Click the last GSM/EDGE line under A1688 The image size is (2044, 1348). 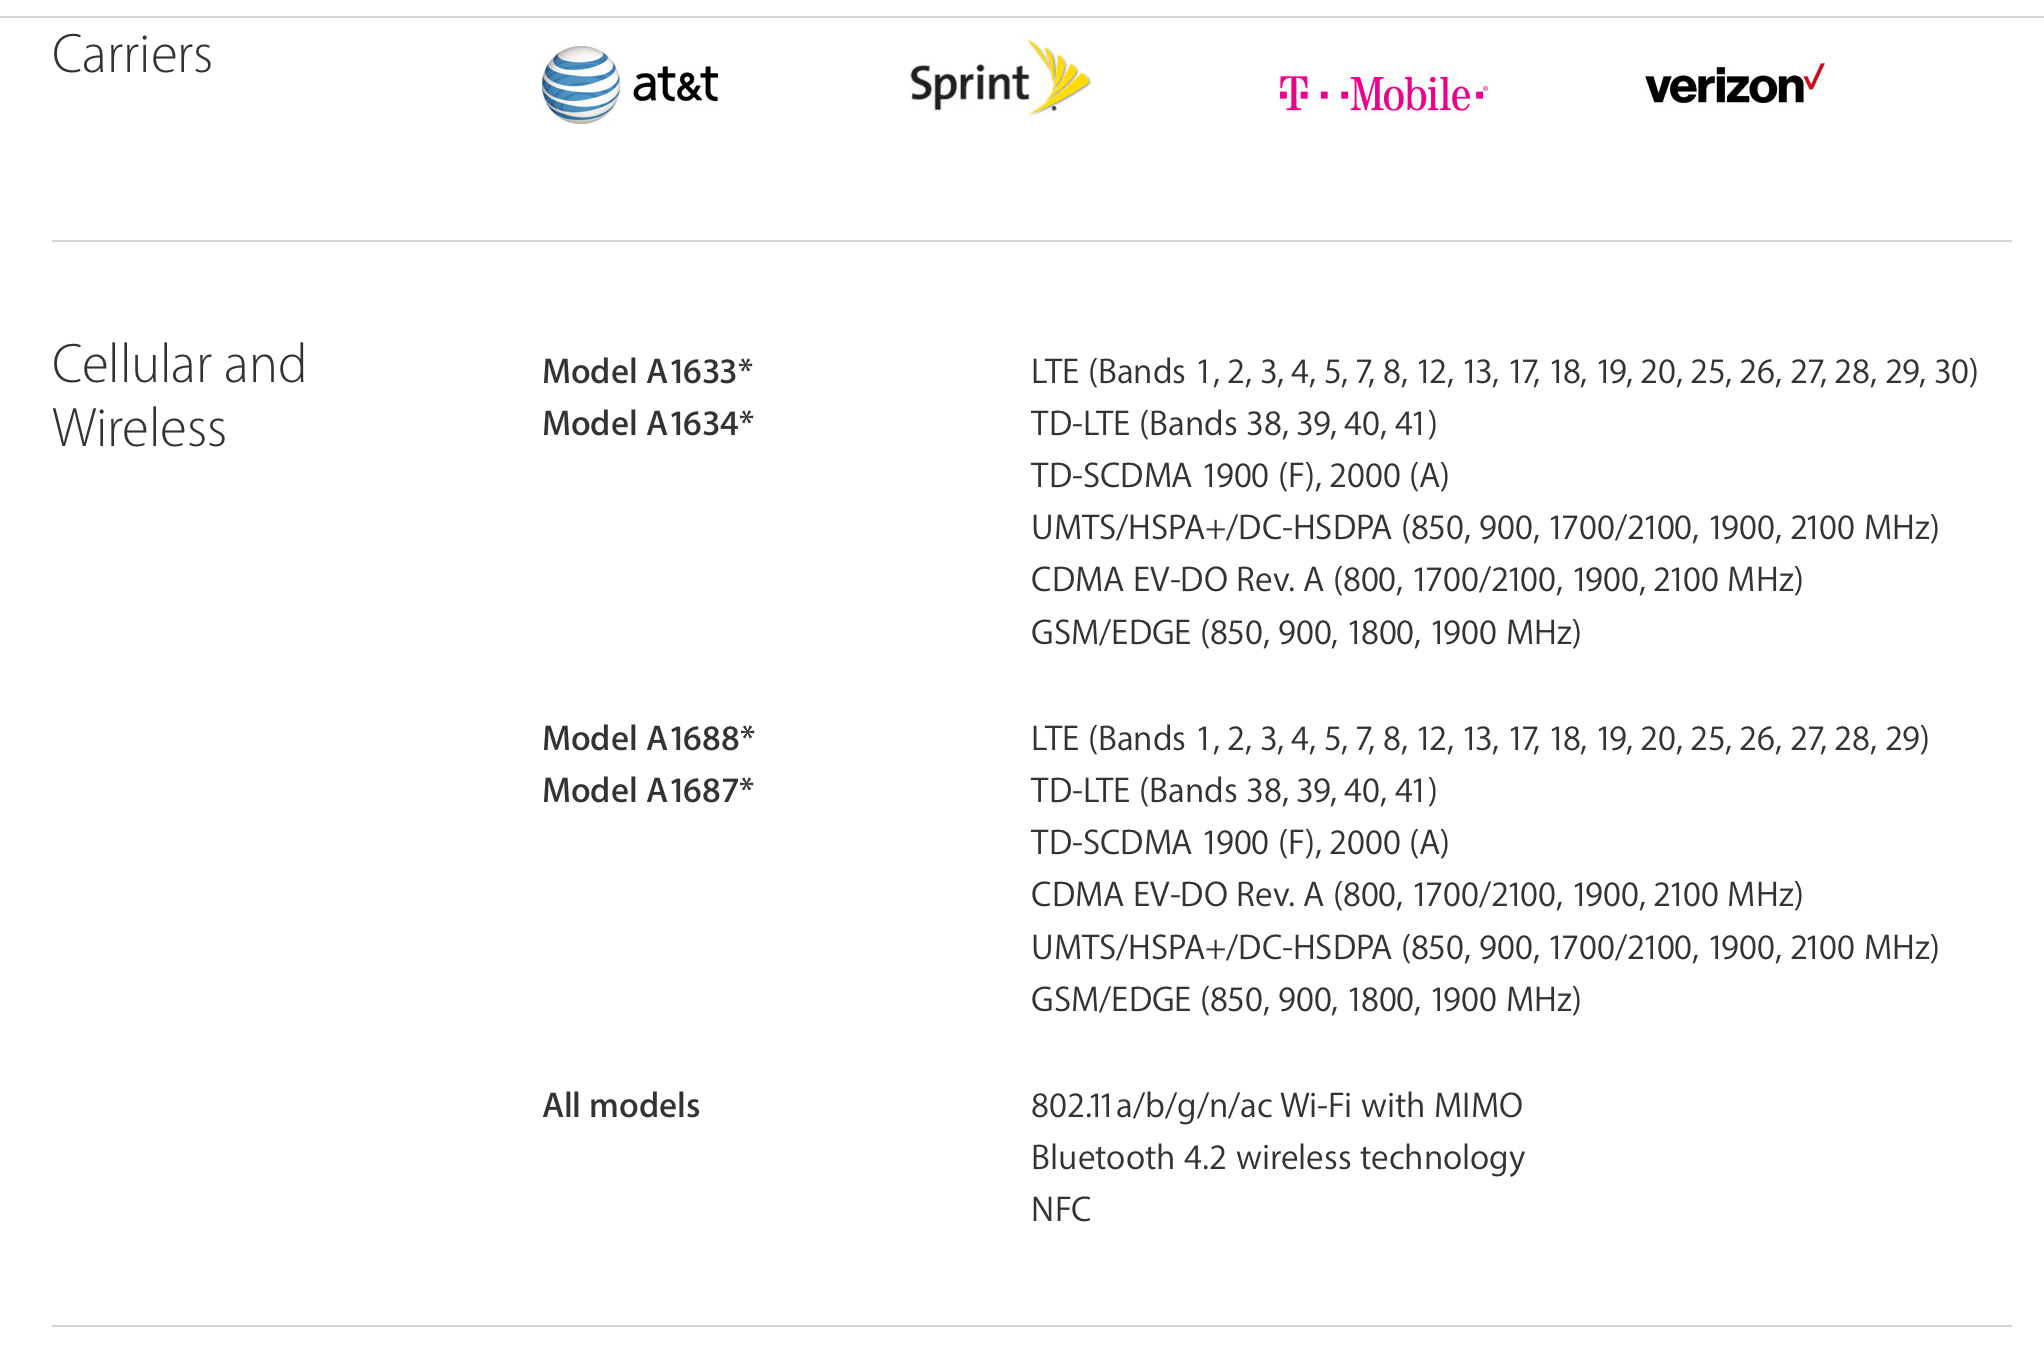(1305, 1000)
